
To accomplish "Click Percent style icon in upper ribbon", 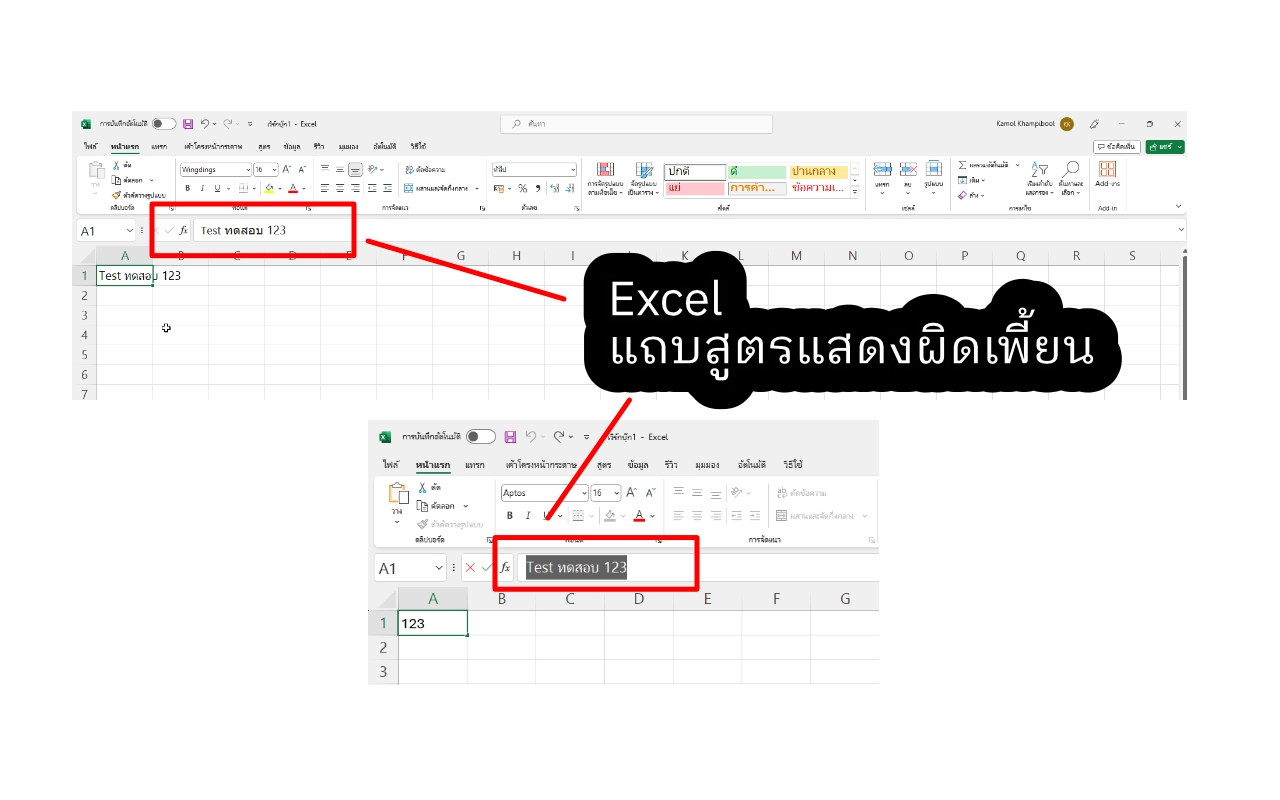I will pyautogui.click(x=523, y=188).
